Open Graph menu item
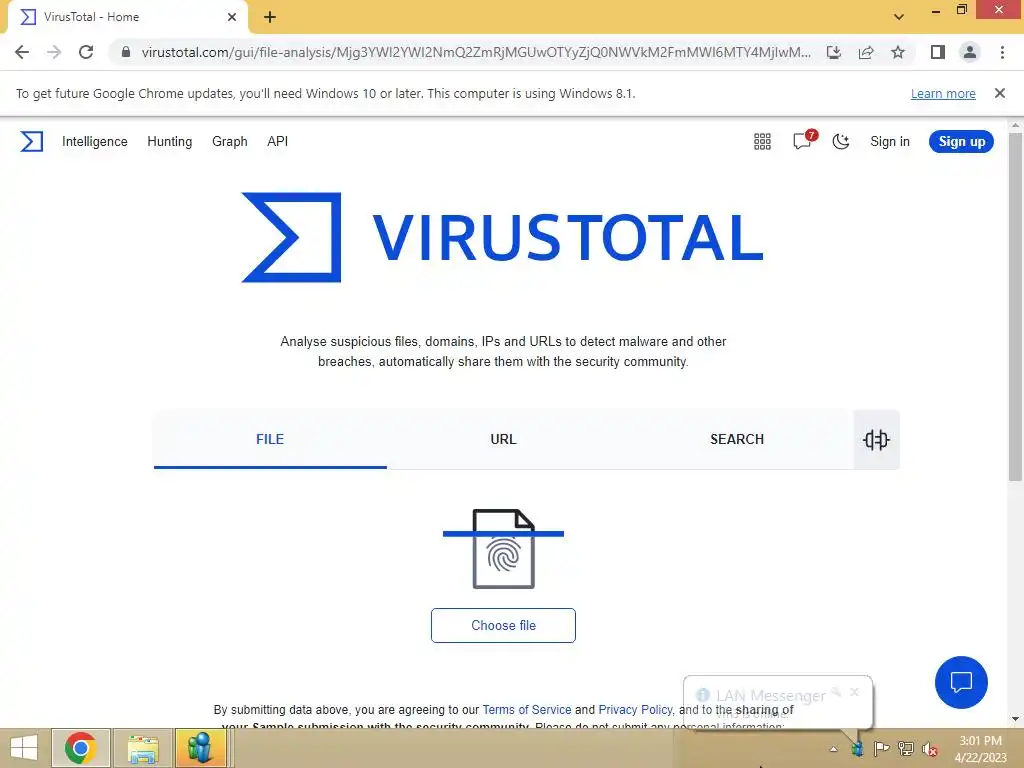This screenshot has width=1024, height=768. point(230,142)
